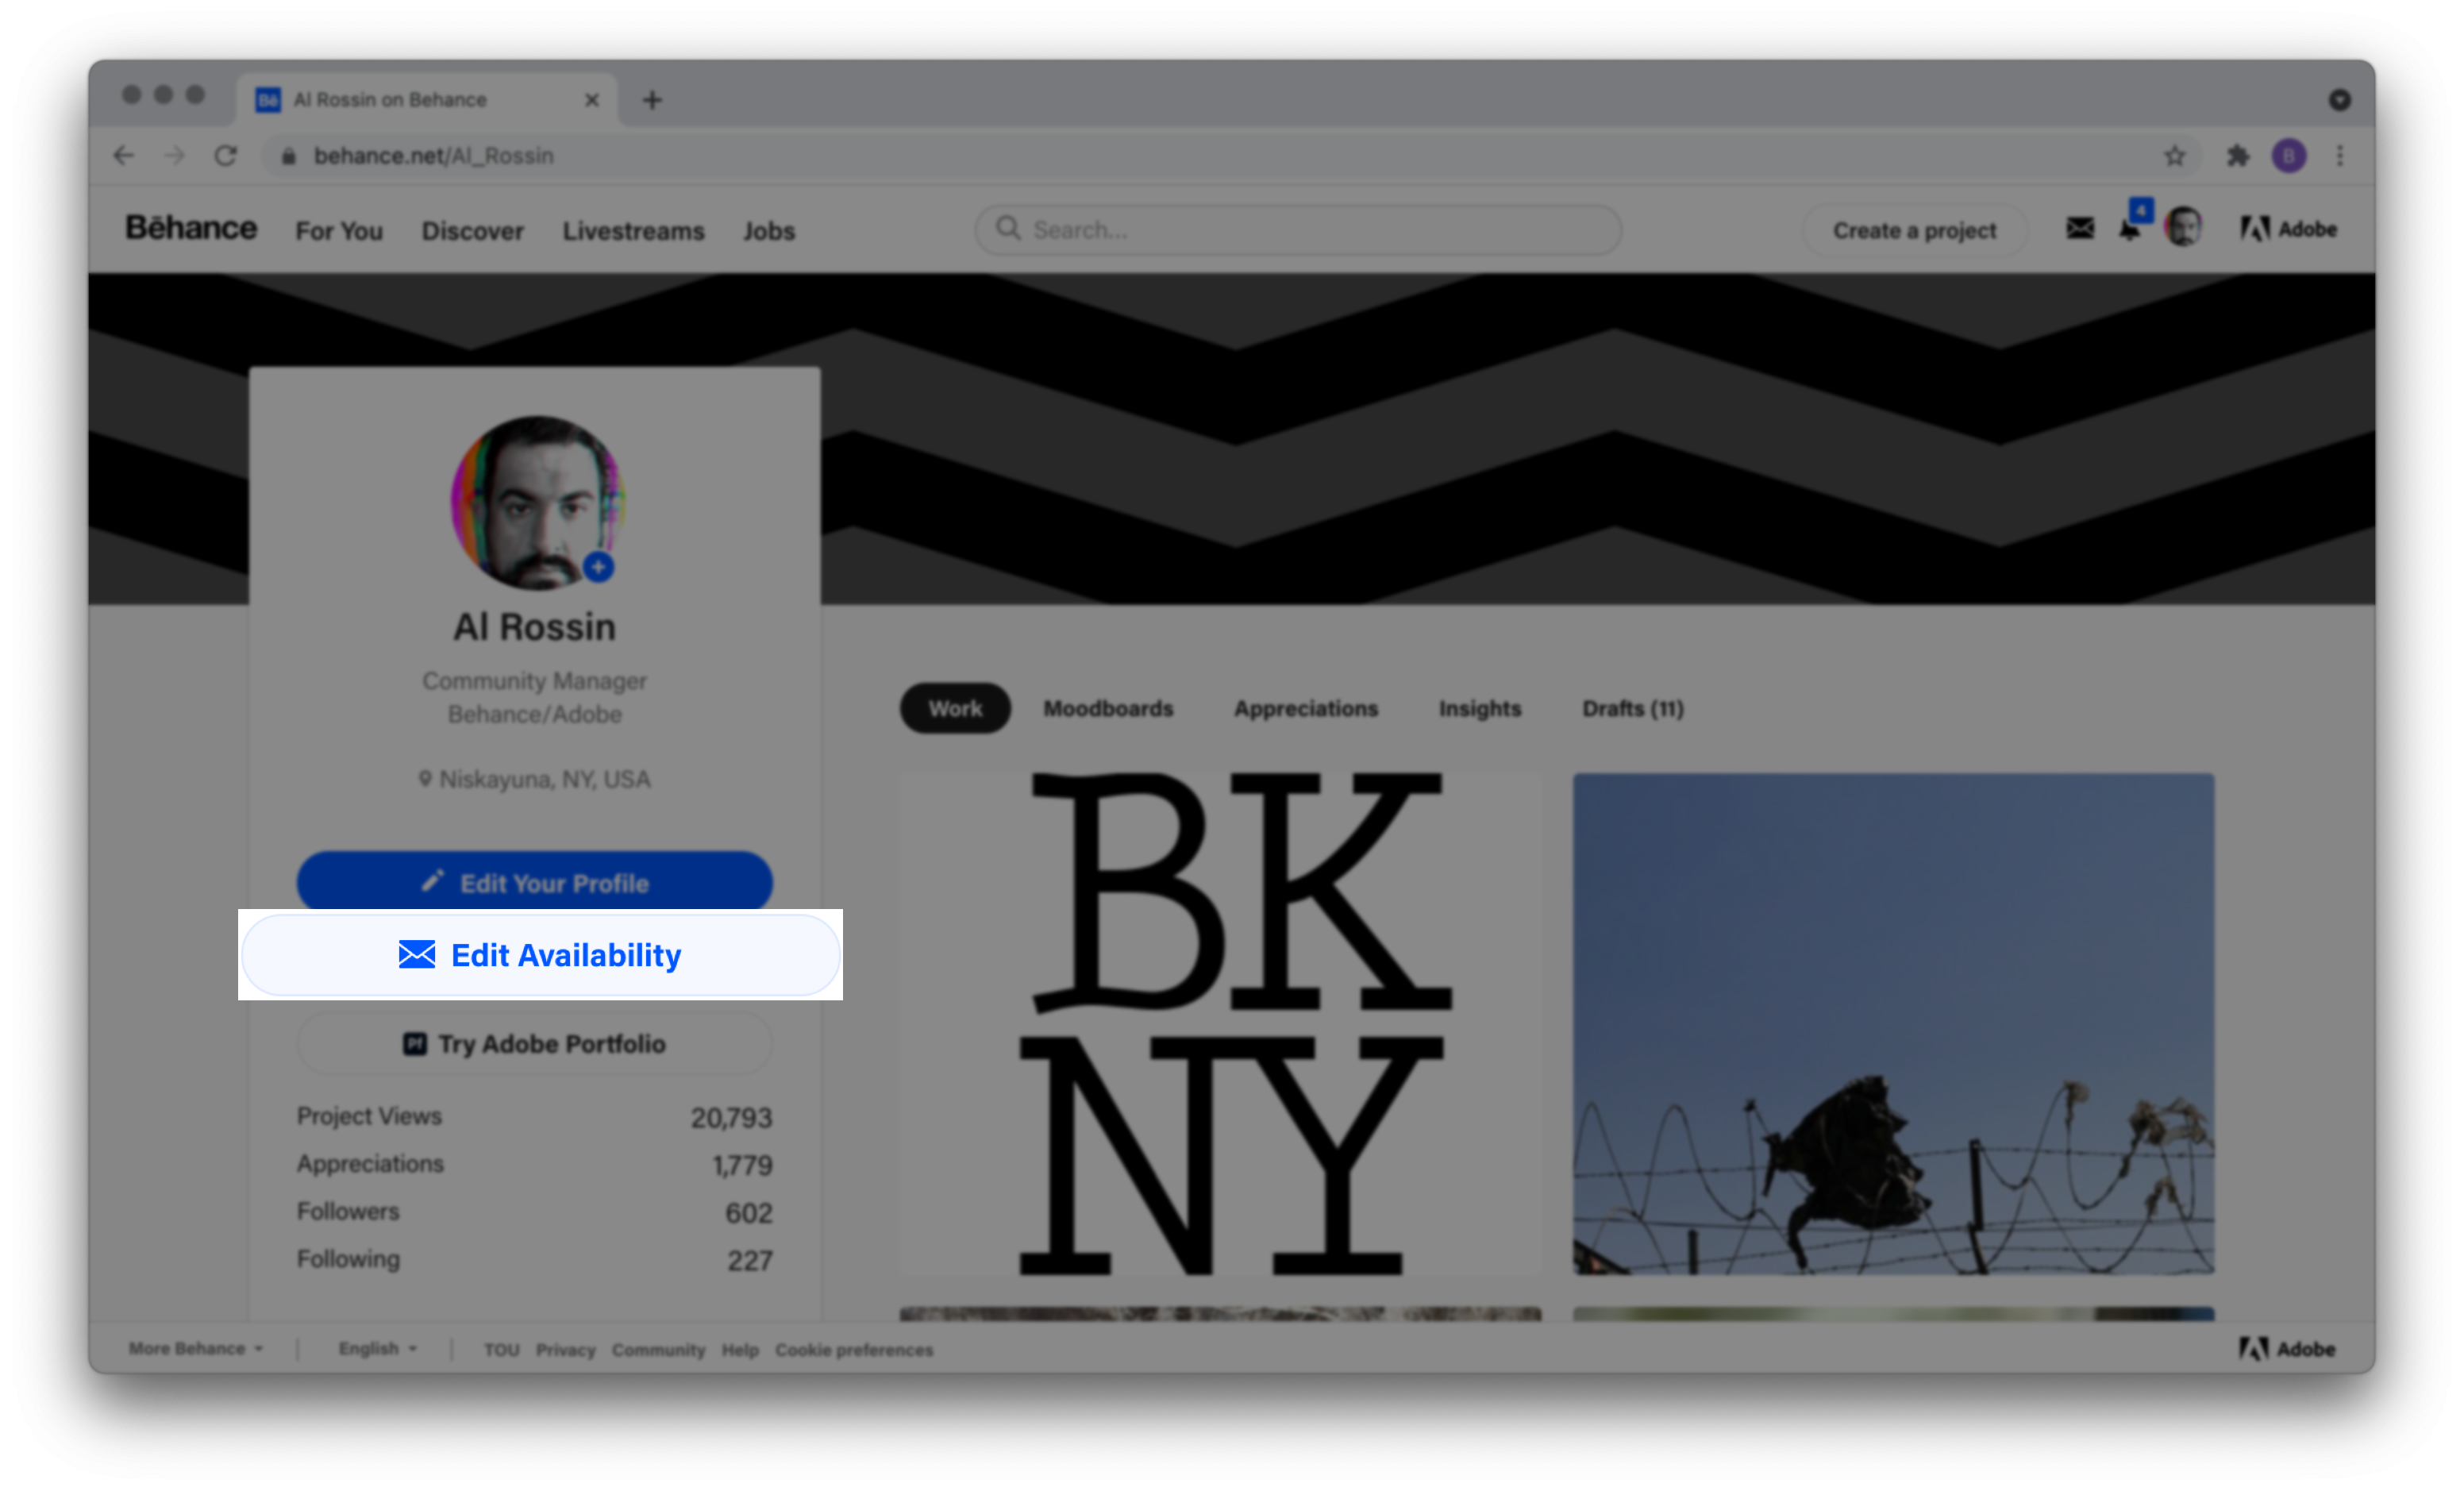Expand the More Behance dropdown

tap(196, 1349)
